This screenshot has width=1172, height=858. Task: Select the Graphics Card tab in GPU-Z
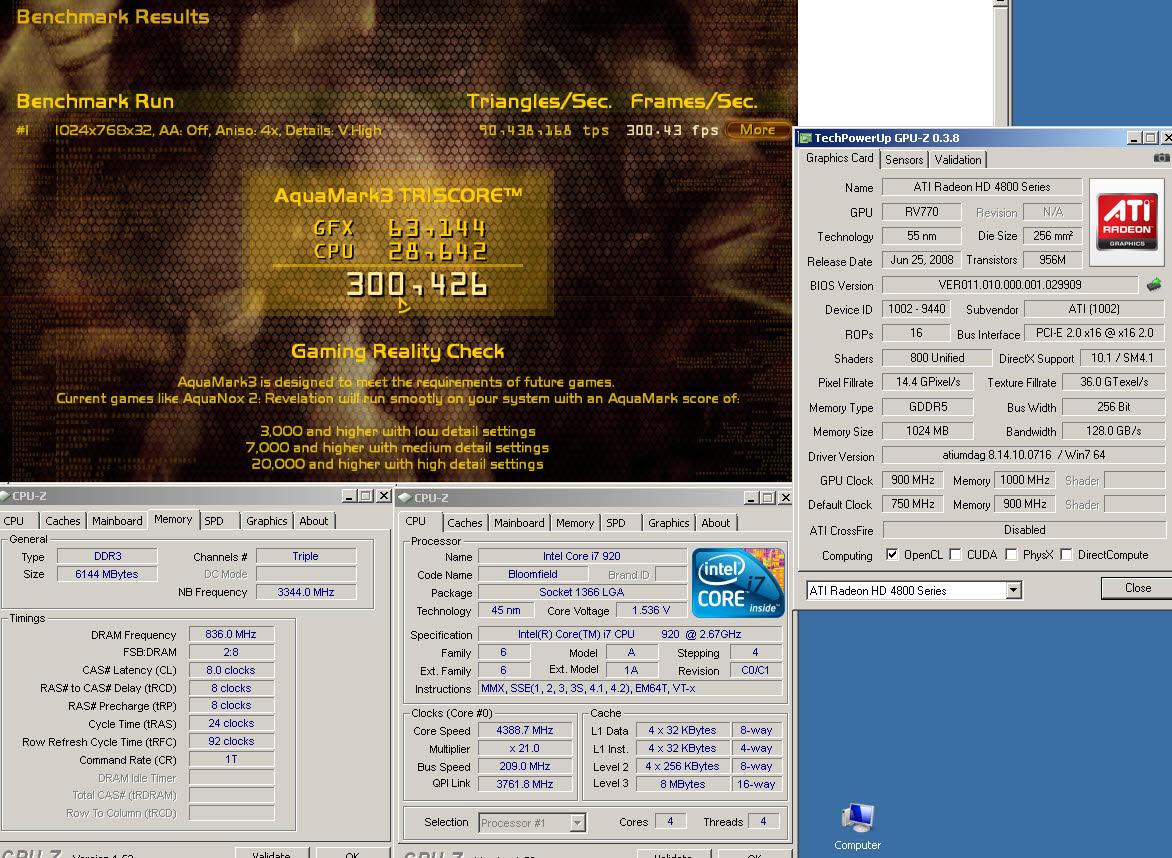[839, 158]
